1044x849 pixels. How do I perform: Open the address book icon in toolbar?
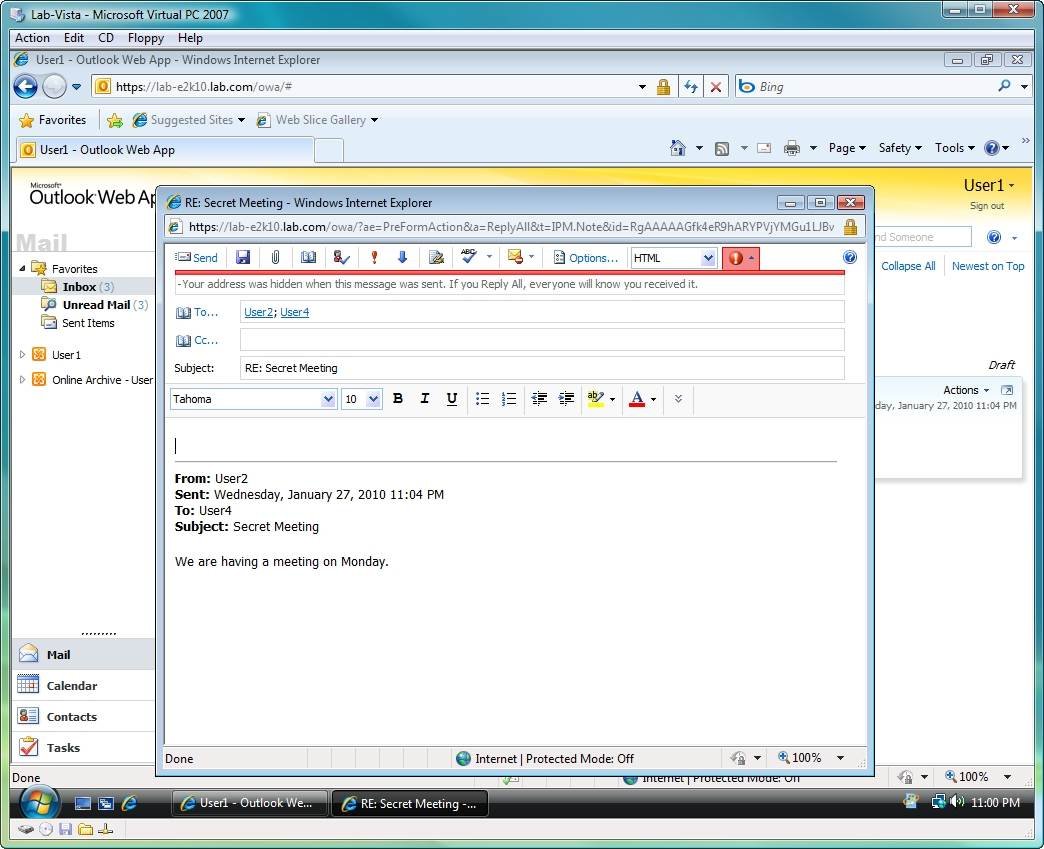point(308,258)
